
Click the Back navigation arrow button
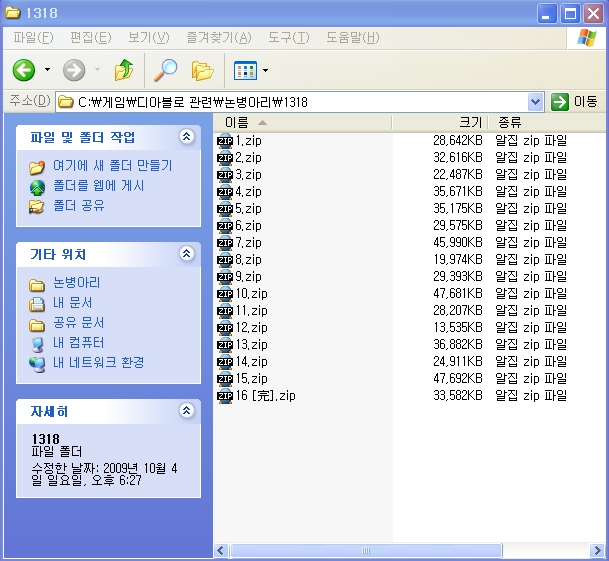pos(23,70)
